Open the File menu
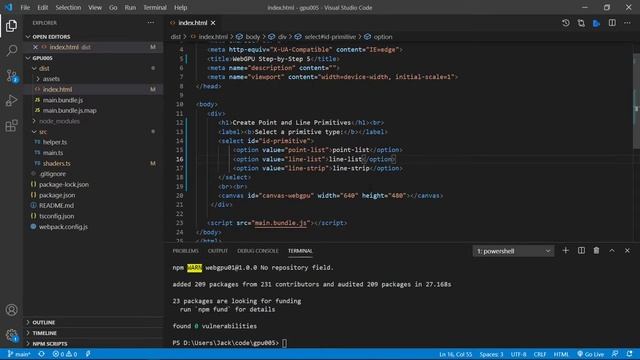This screenshot has height=360, width=640. coord(25,7)
